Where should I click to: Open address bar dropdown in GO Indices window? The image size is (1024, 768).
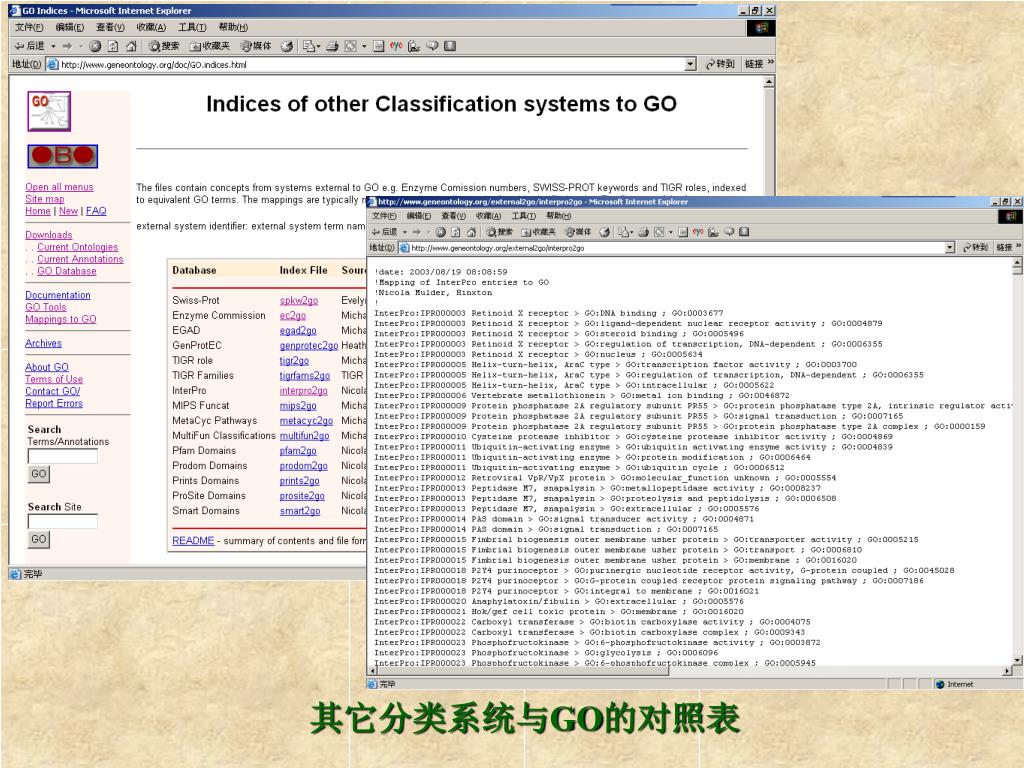click(x=691, y=64)
